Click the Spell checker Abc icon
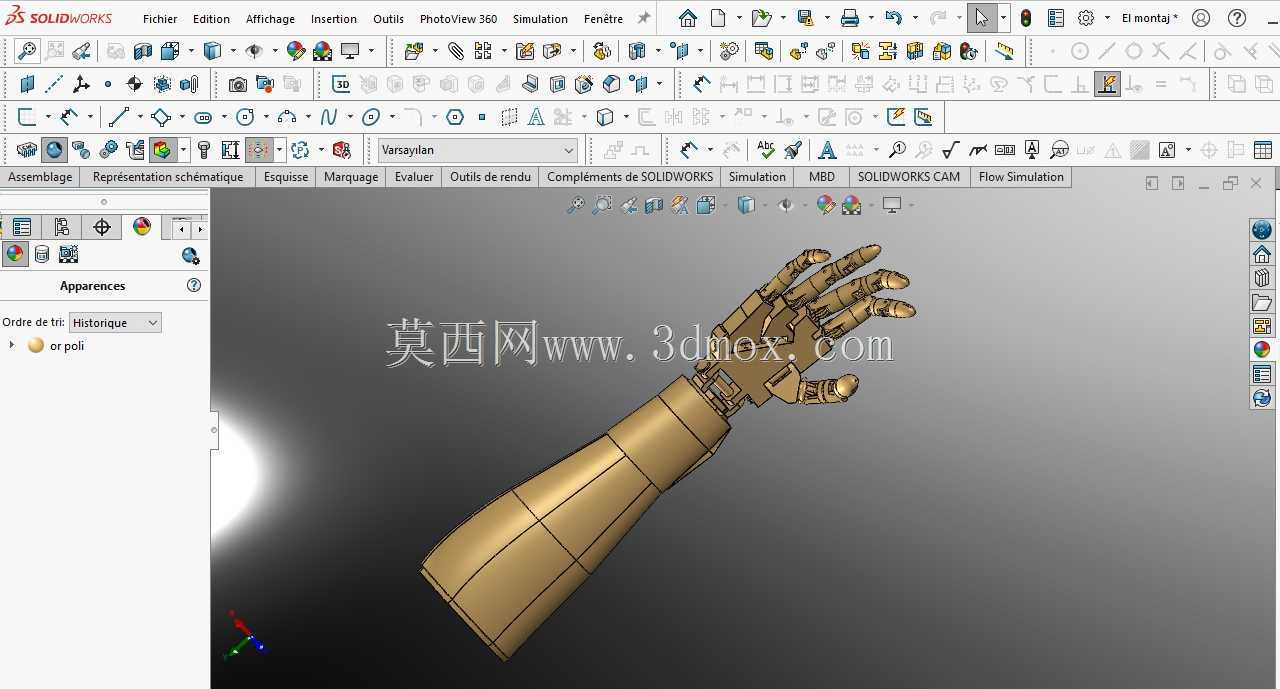Screen dimensions: 1280x689 (x=766, y=150)
